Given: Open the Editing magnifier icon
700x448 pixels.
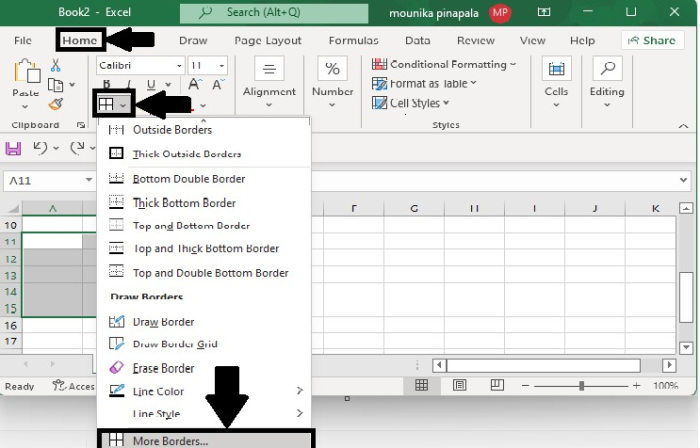Looking at the screenshot, I should (607, 69).
